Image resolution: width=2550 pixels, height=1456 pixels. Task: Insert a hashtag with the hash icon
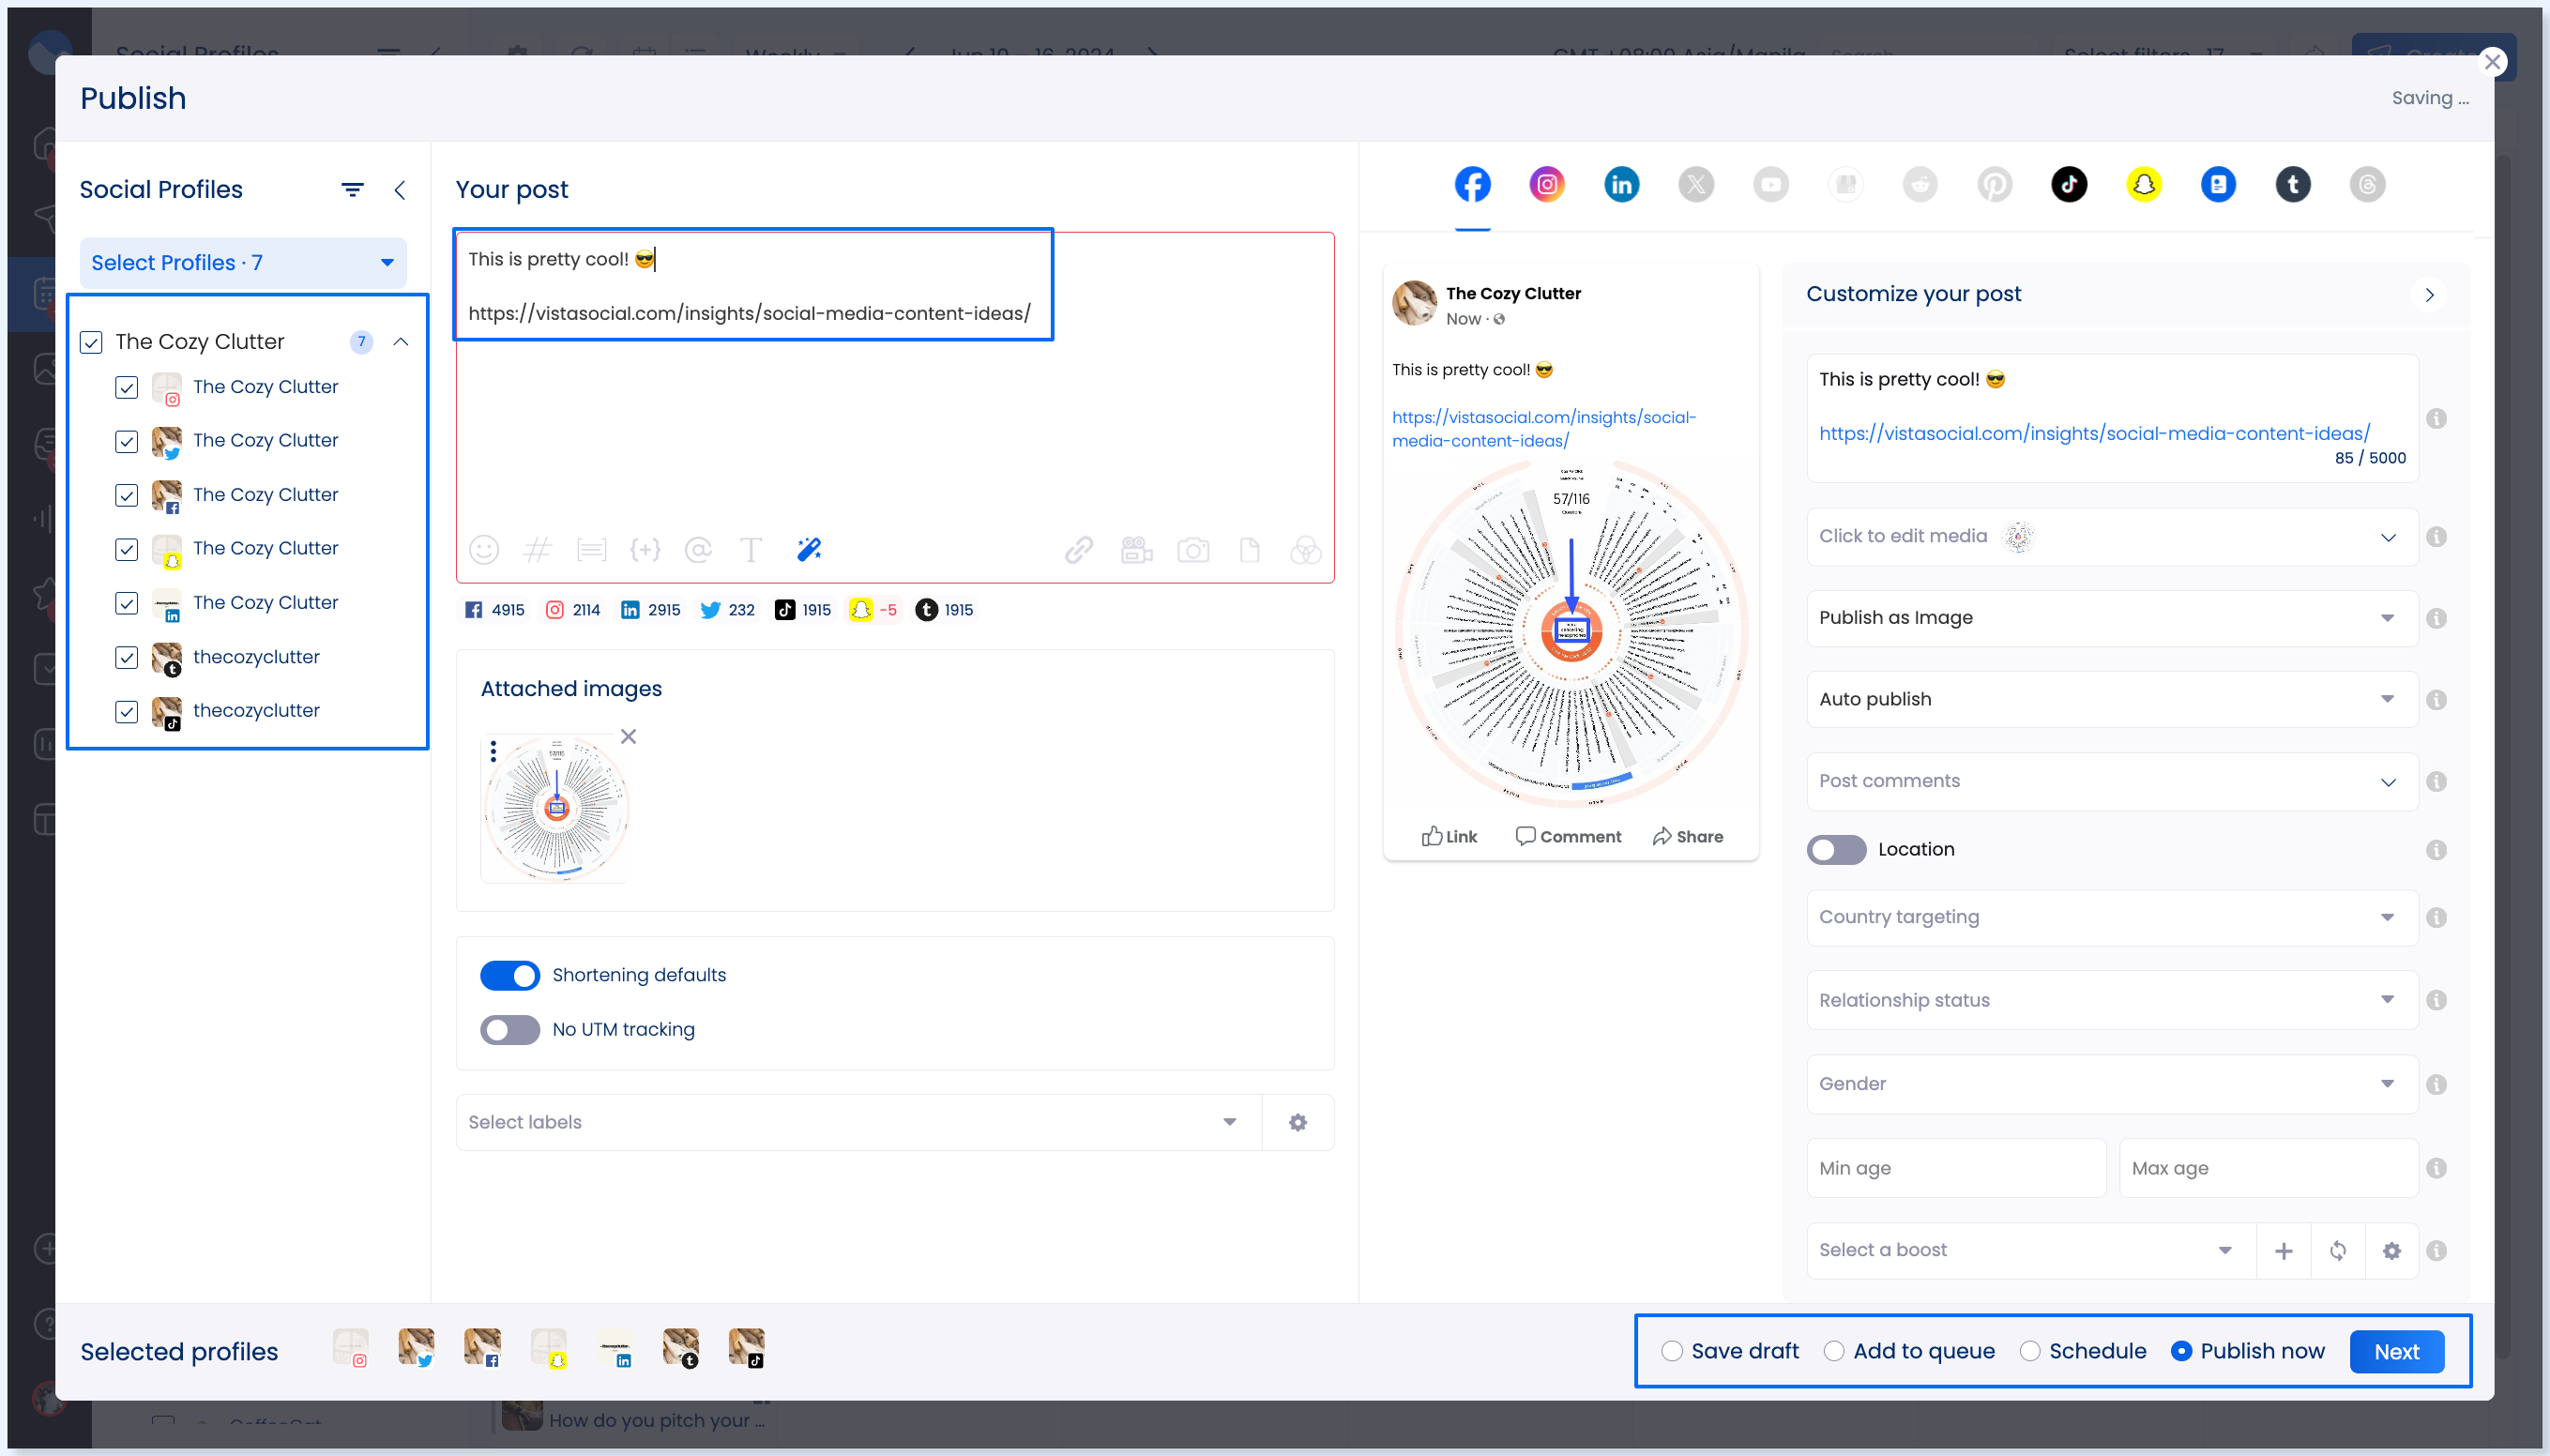point(538,549)
